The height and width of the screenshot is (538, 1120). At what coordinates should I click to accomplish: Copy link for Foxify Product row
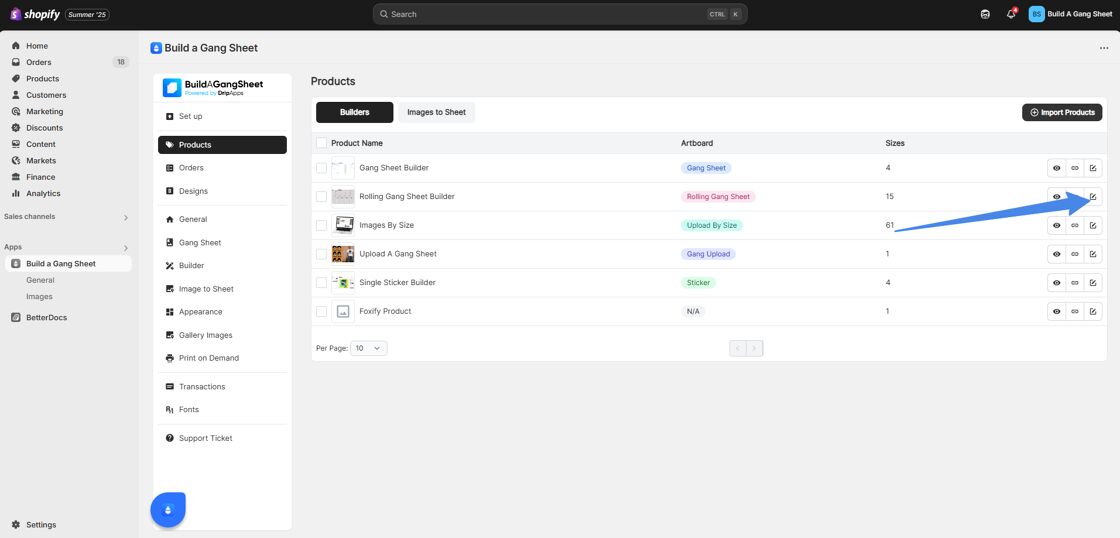point(1074,312)
